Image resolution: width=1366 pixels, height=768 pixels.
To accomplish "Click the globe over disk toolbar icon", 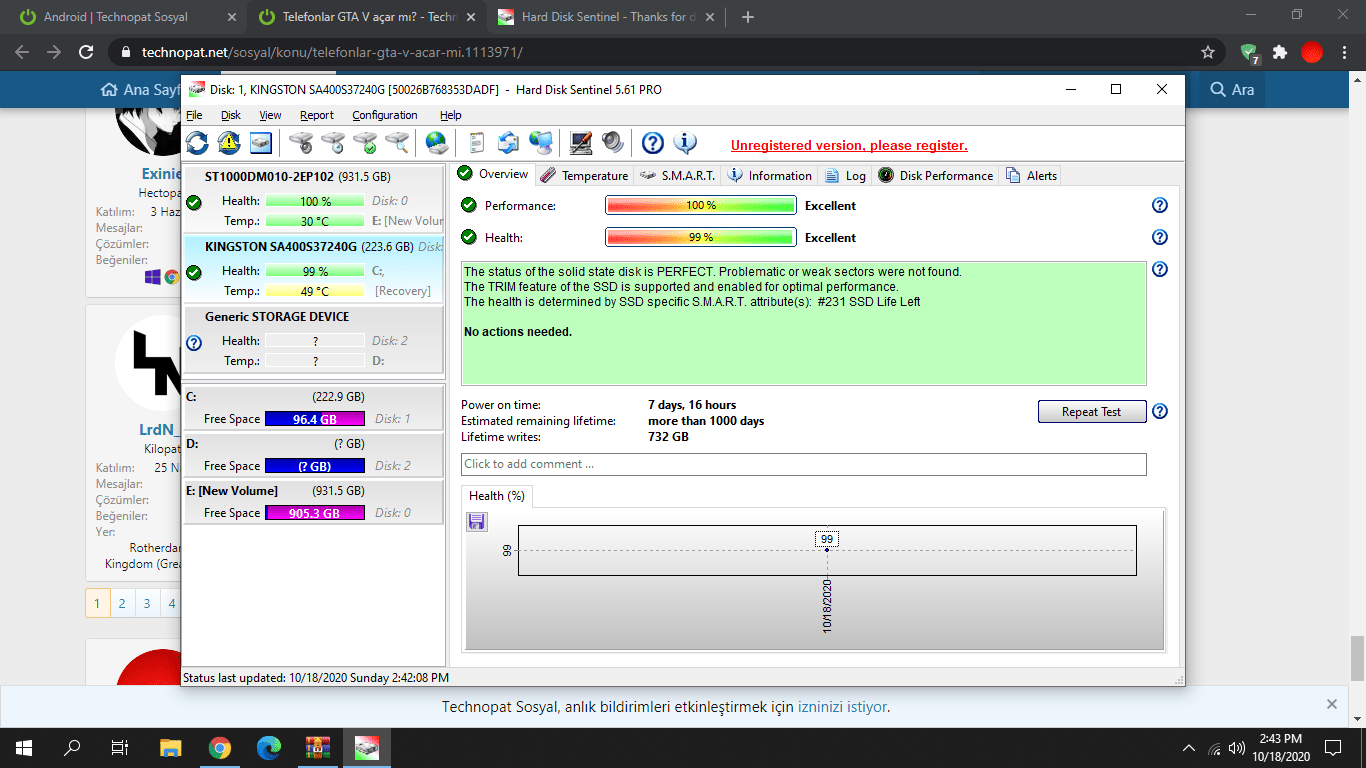I will (x=437, y=143).
